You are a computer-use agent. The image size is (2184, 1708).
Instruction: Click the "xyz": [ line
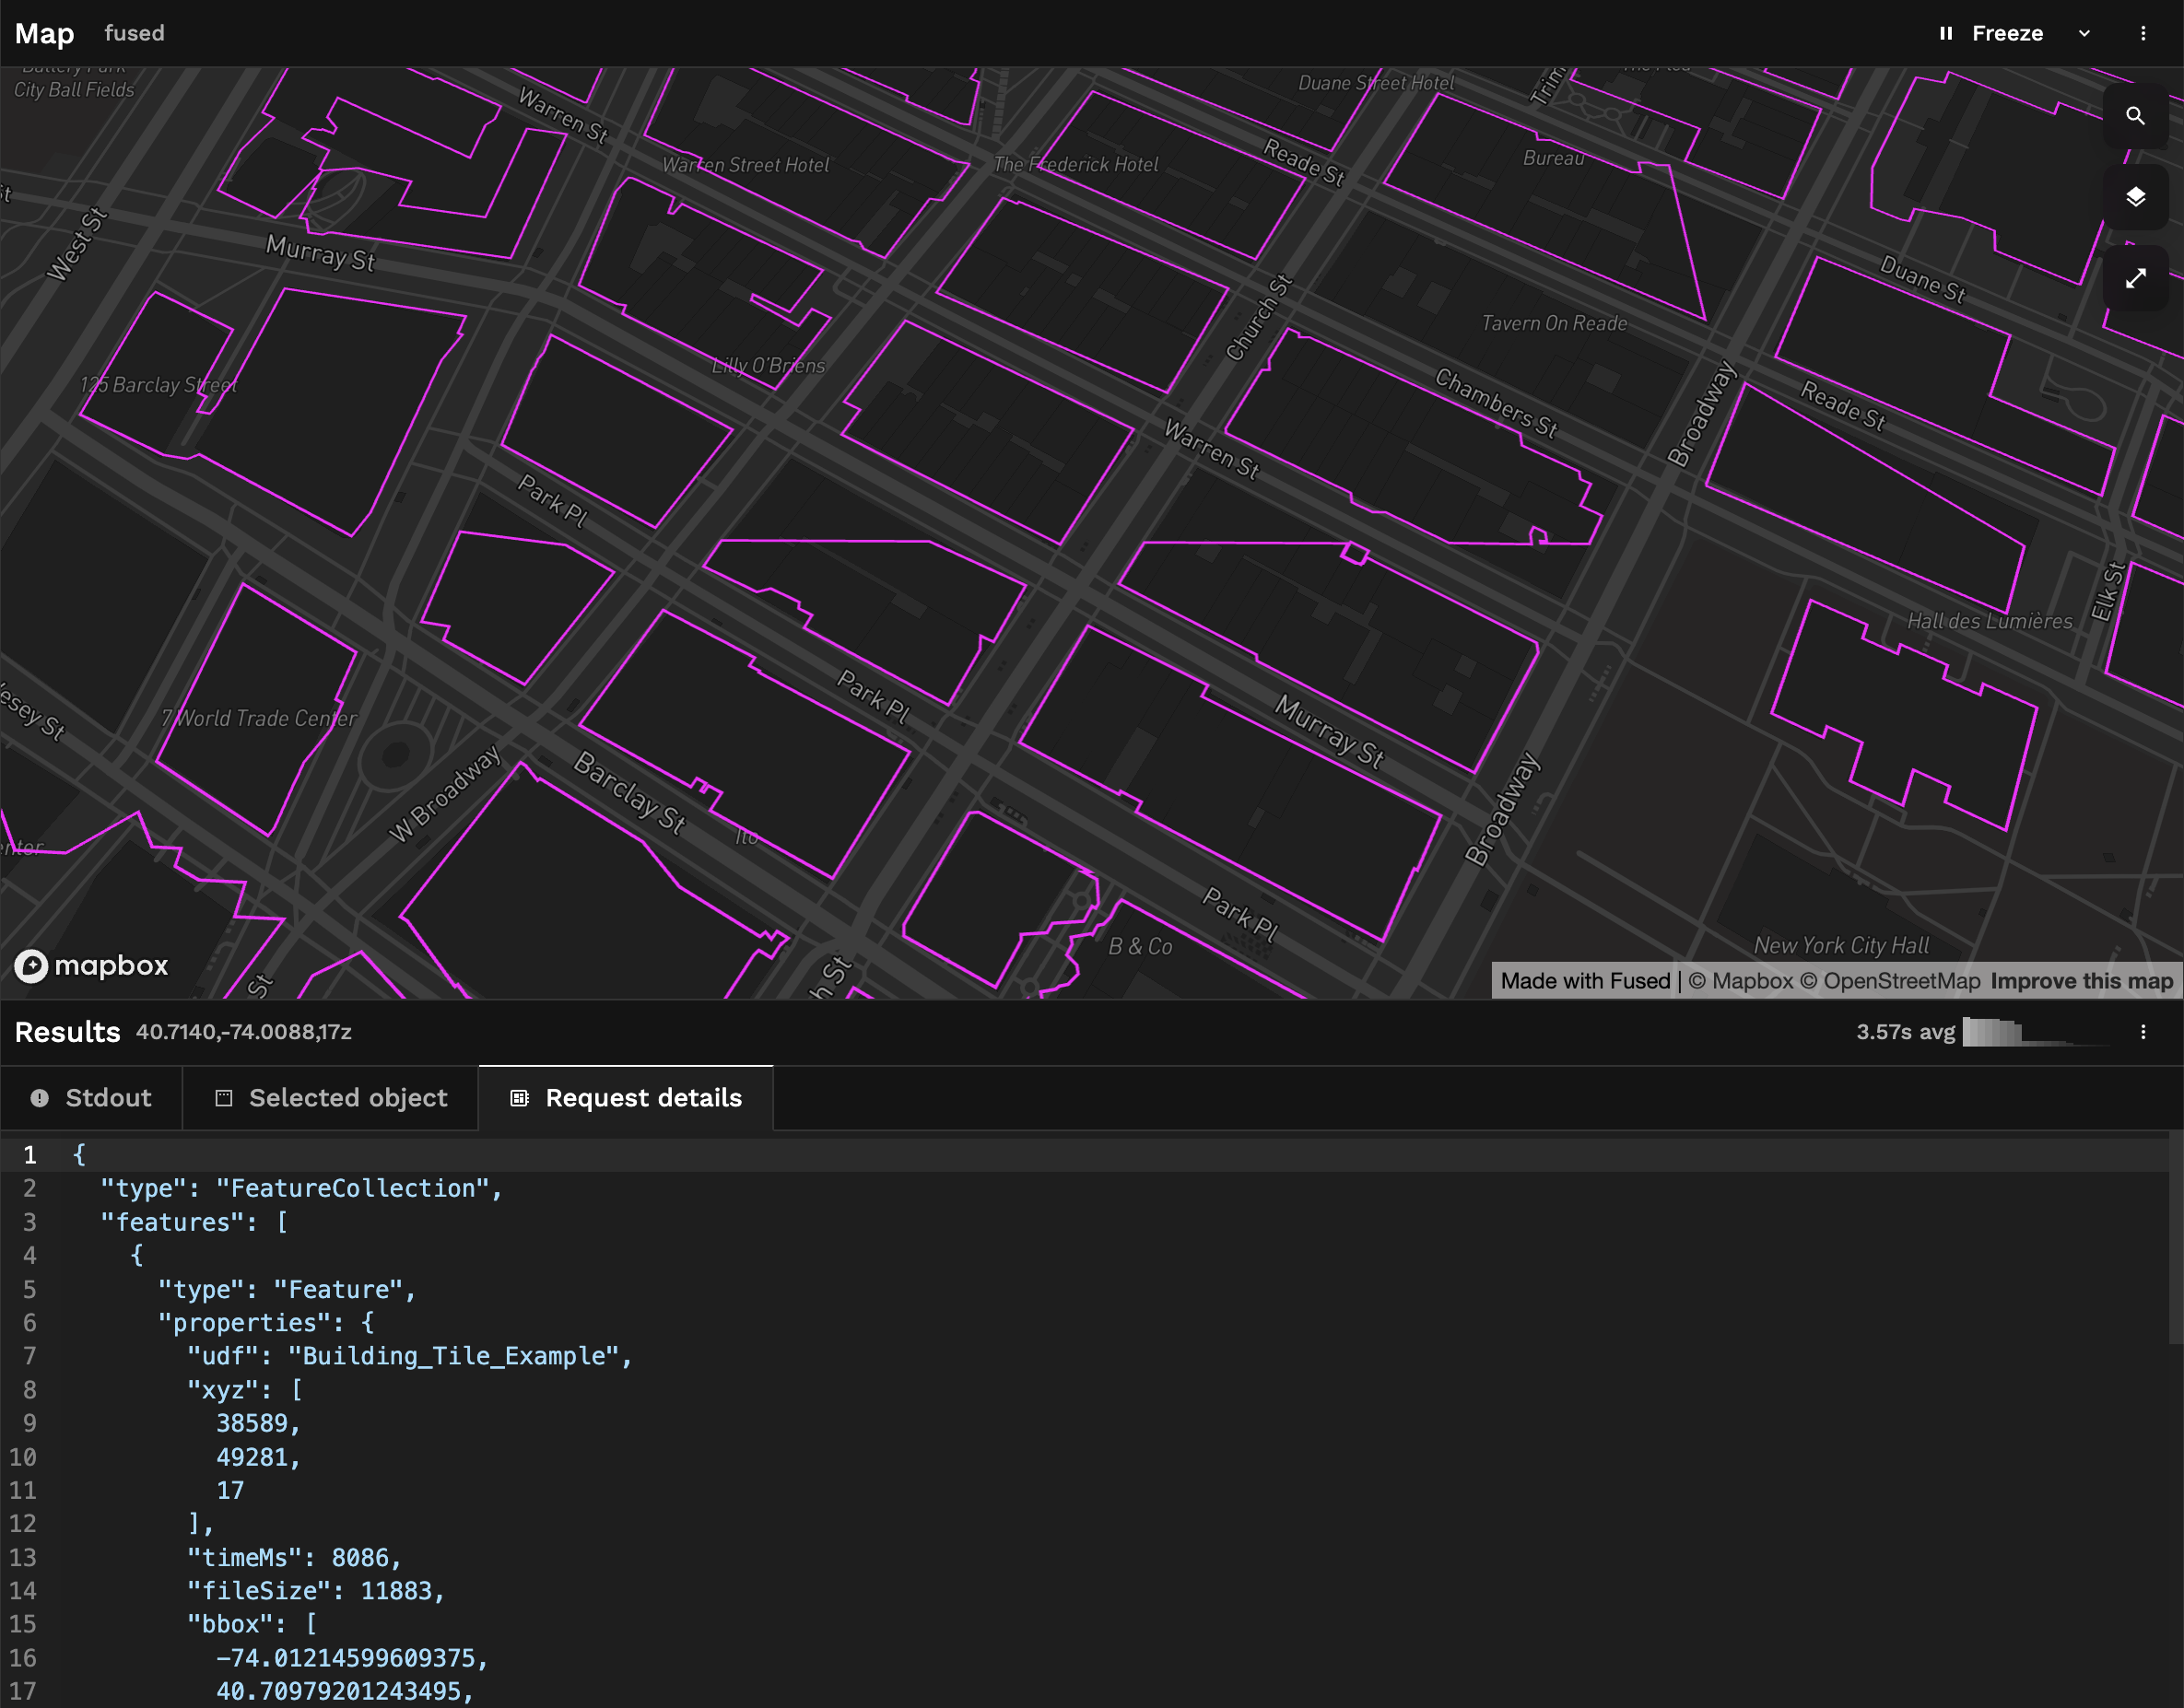(x=245, y=1390)
